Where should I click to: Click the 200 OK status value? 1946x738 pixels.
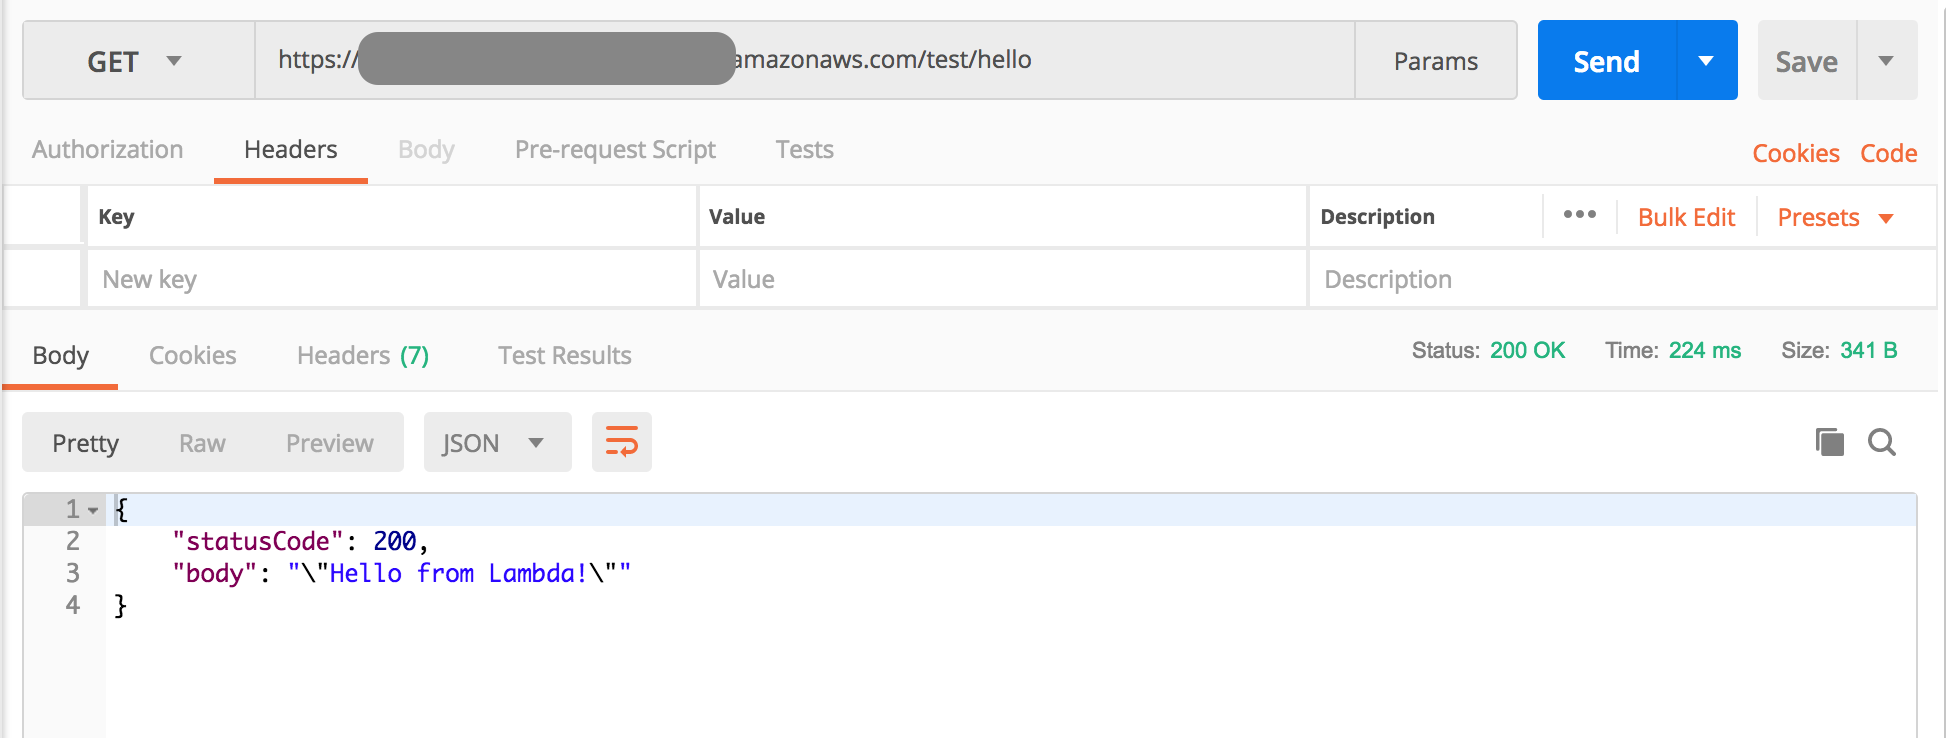[1527, 350]
